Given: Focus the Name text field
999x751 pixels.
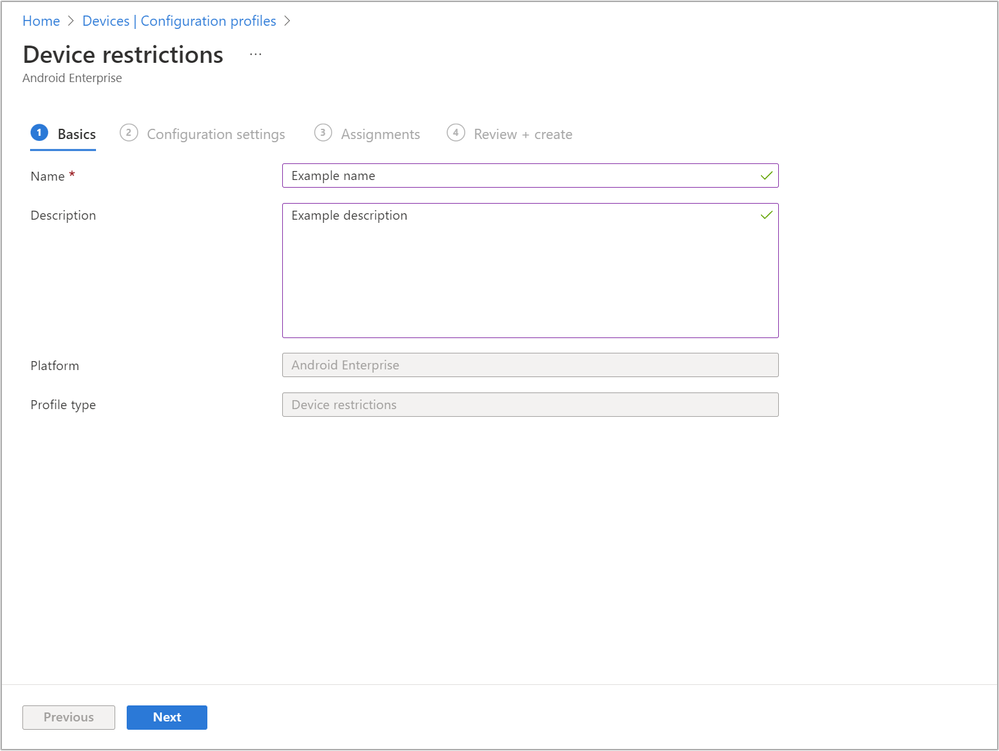Looking at the screenshot, I should (520, 176).
